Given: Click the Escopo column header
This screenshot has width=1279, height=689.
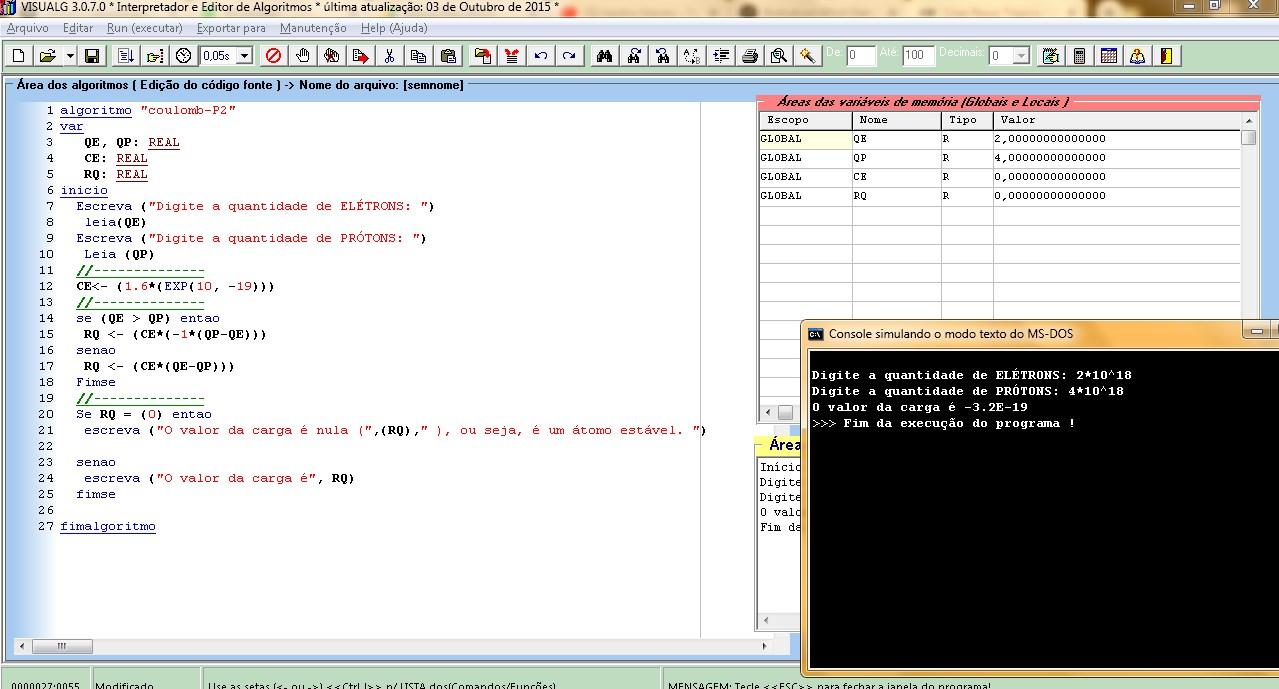Looking at the screenshot, I should click(x=806, y=120).
